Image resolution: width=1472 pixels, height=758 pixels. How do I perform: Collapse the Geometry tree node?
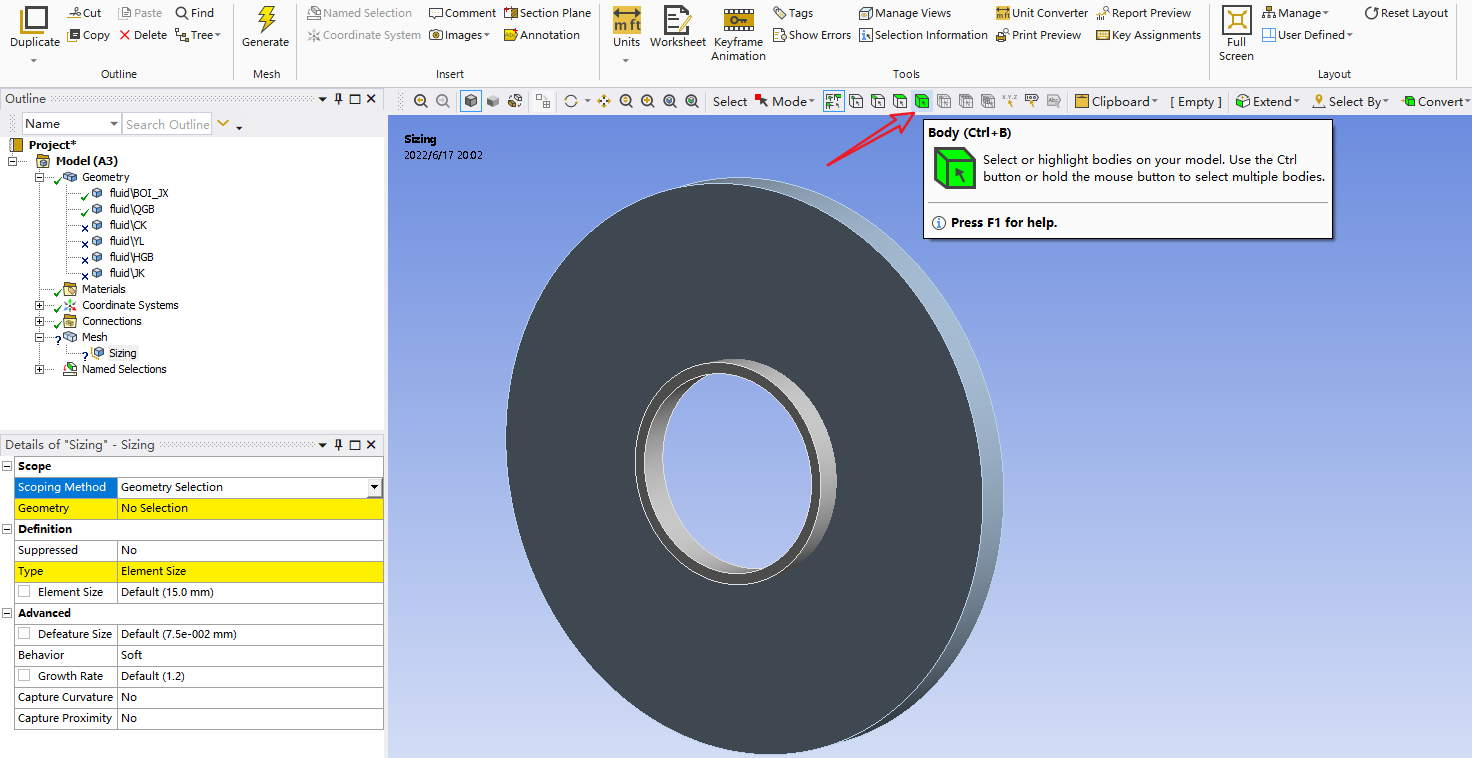(x=39, y=177)
